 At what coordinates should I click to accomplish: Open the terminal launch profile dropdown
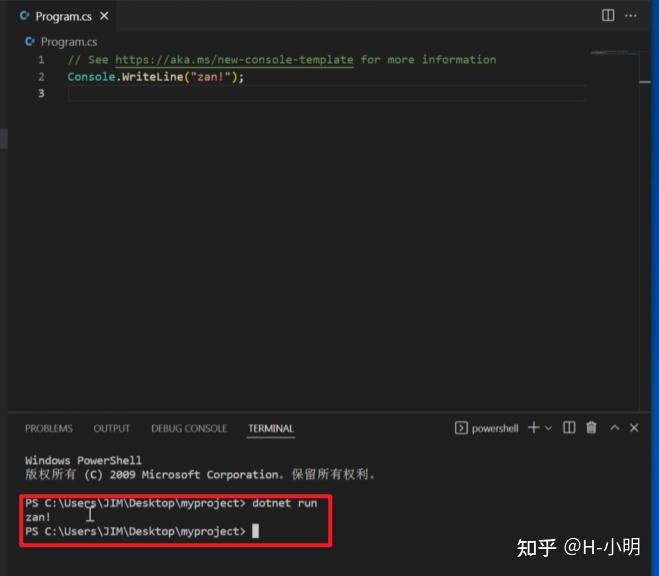pos(548,428)
